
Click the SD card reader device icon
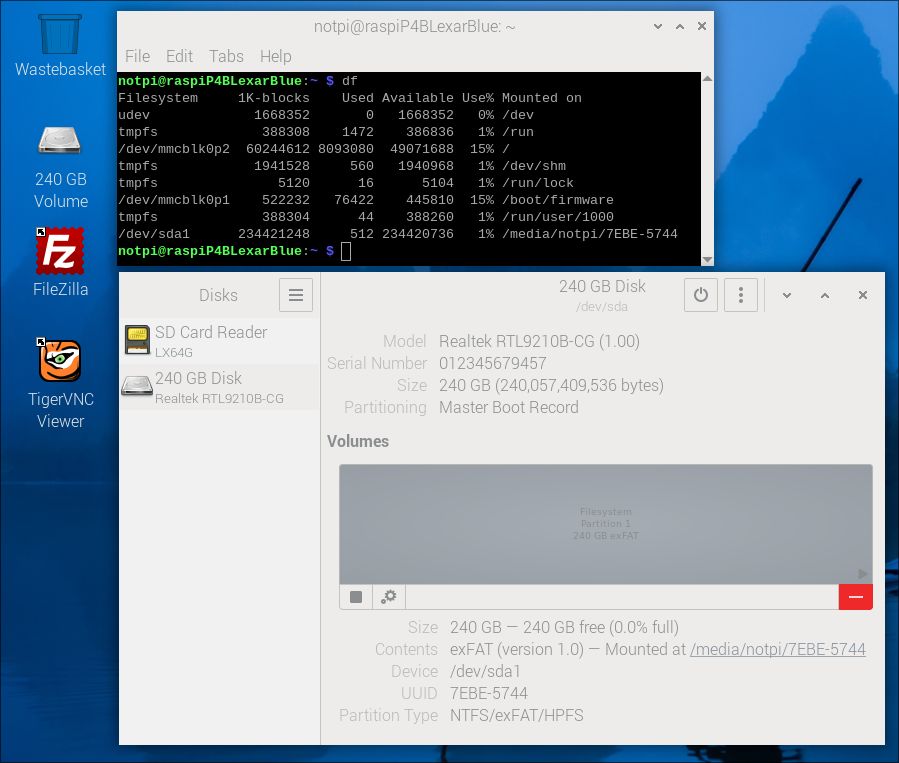coord(137,340)
